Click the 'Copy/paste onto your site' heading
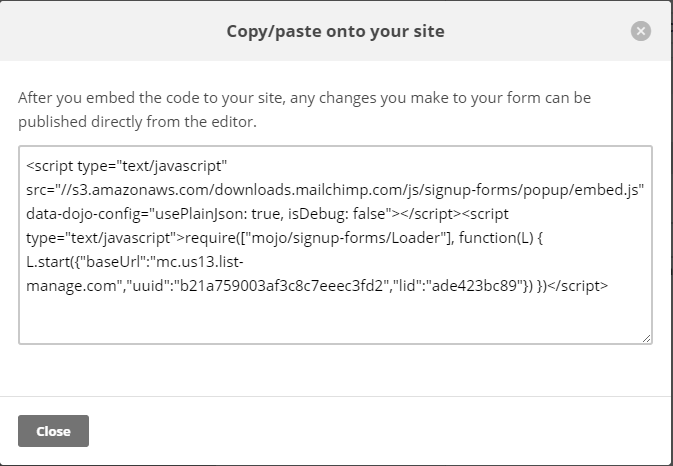The height and width of the screenshot is (466, 673). 335,31
